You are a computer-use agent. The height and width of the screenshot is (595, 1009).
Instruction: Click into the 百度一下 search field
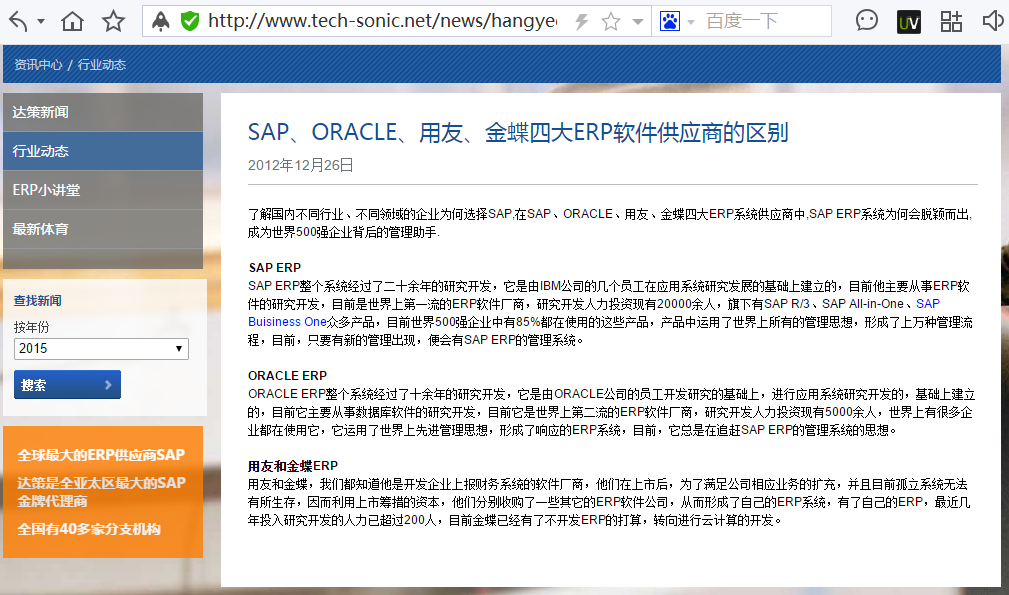click(x=760, y=21)
